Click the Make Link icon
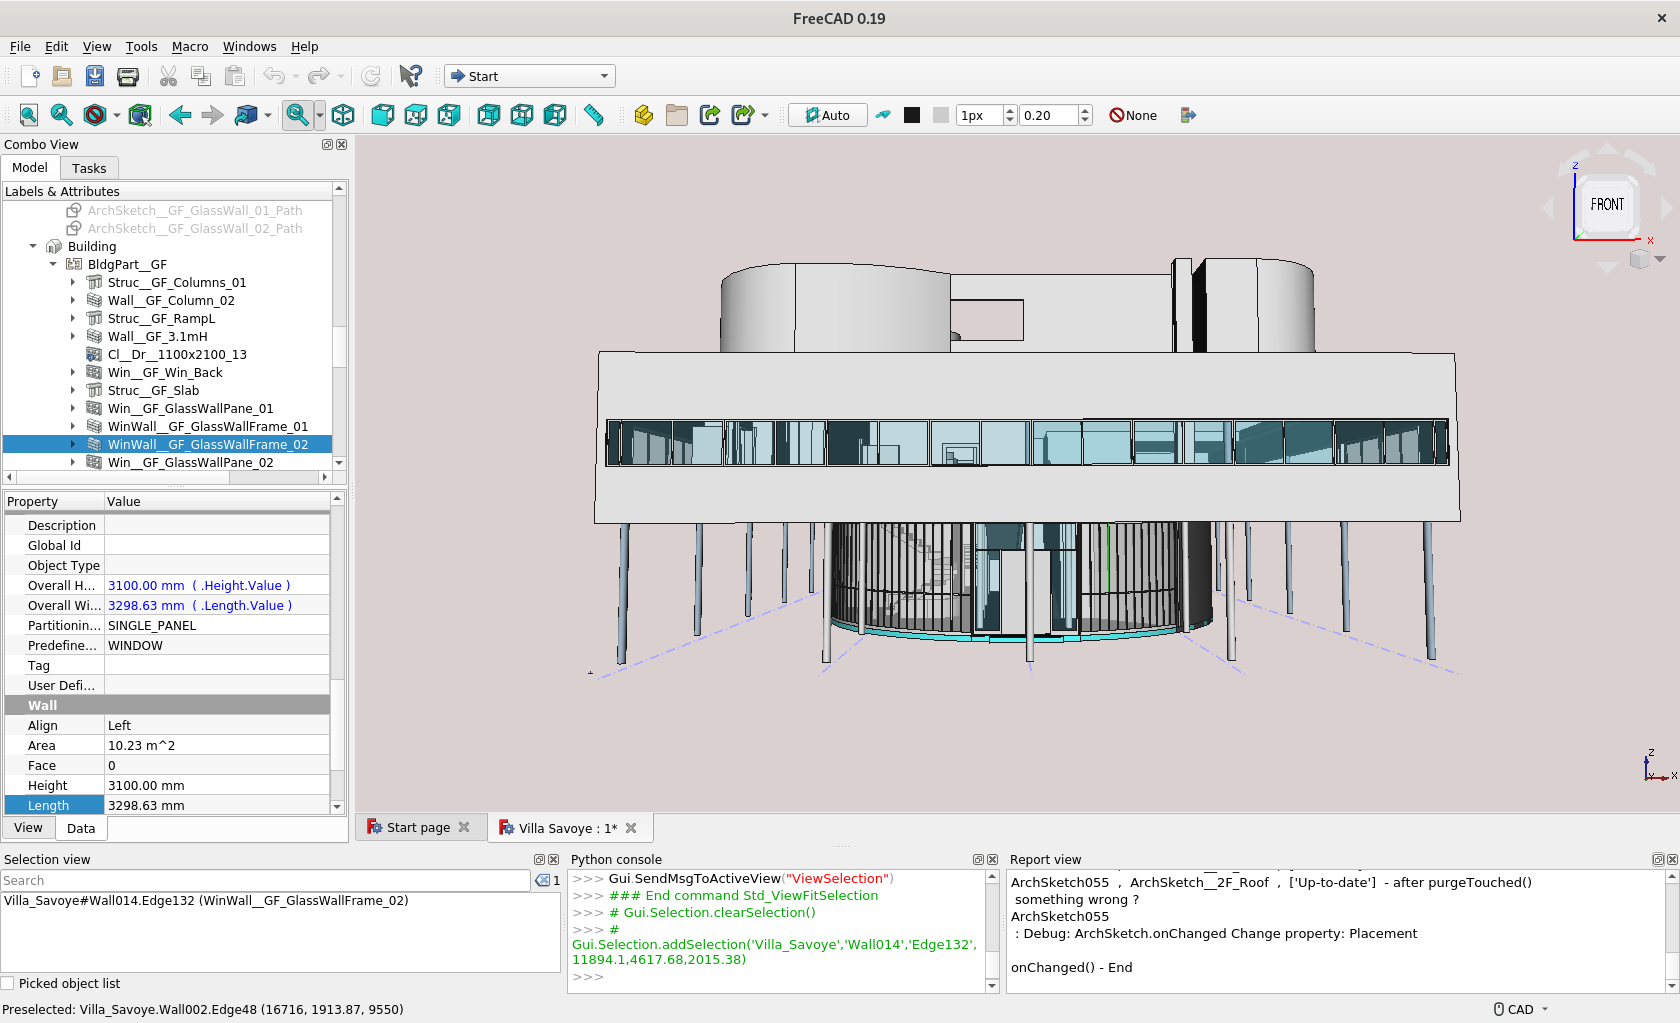The width and height of the screenshot is (1680, 1023). click(x=710, y=115)
